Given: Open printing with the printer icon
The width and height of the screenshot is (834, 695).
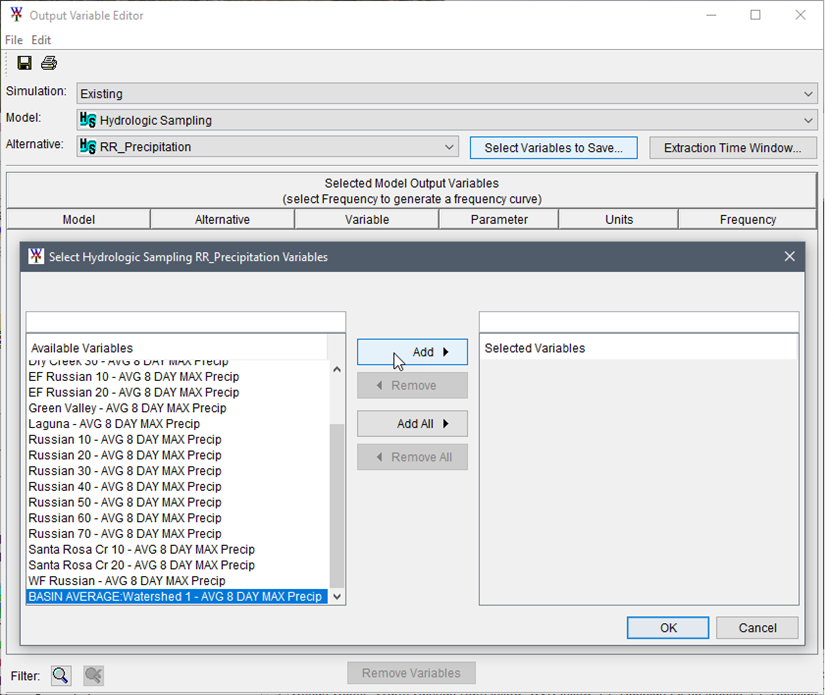Looking at the screenshot, I should click(x=48, y=62).
